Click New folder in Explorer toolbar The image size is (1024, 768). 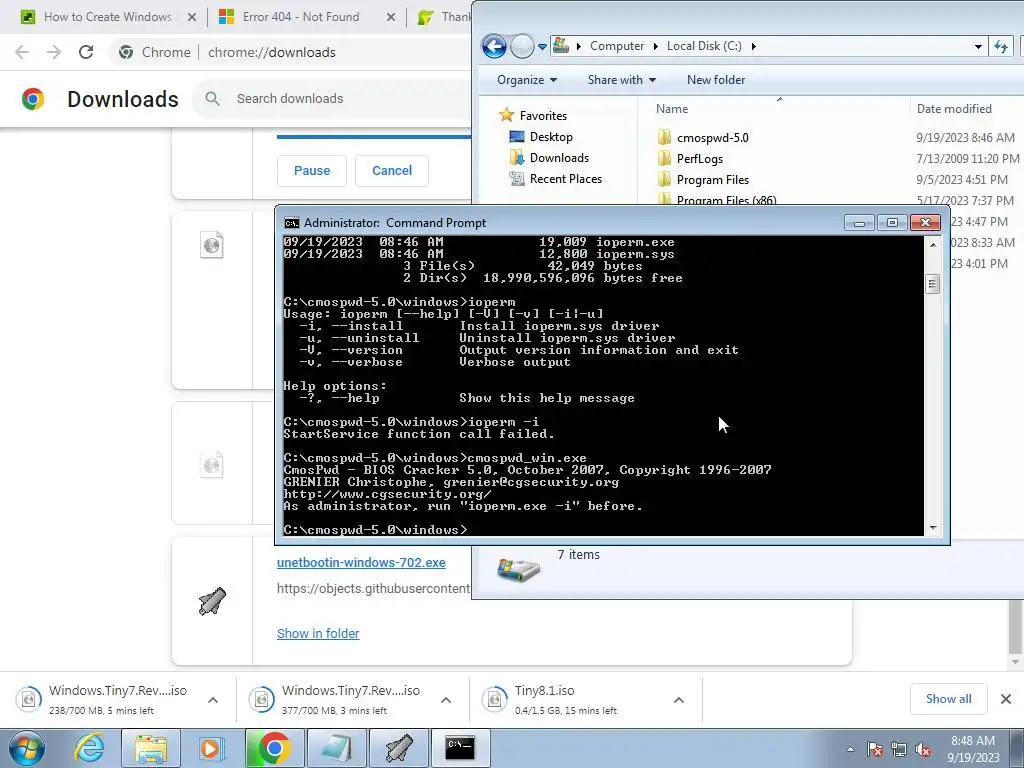716,80
